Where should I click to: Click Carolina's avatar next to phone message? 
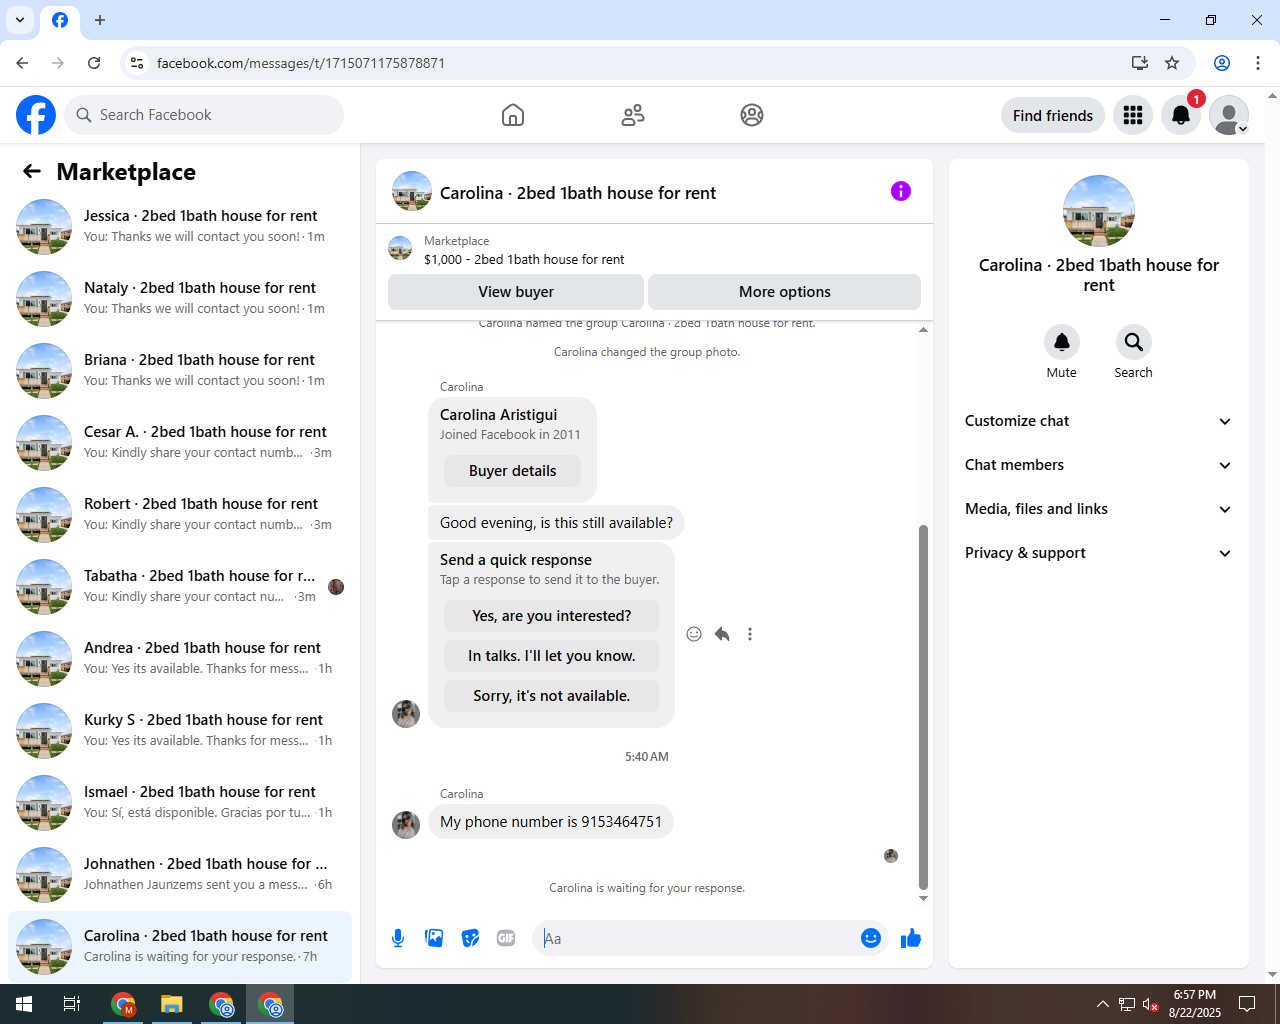click(x=406, y=825)
